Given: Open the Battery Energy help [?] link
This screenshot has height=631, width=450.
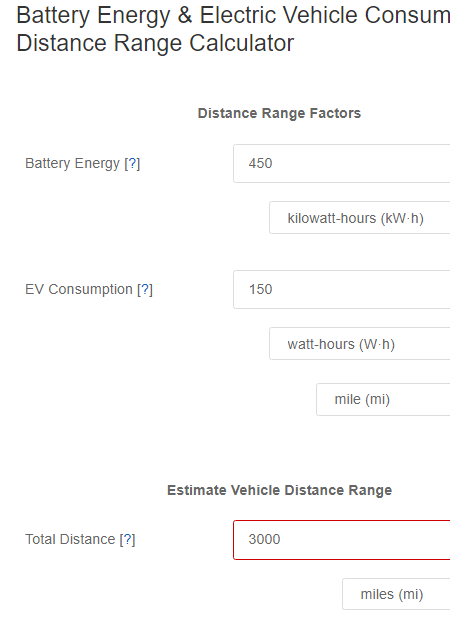Looking at the screenshot, I should [x=132, y=163].
